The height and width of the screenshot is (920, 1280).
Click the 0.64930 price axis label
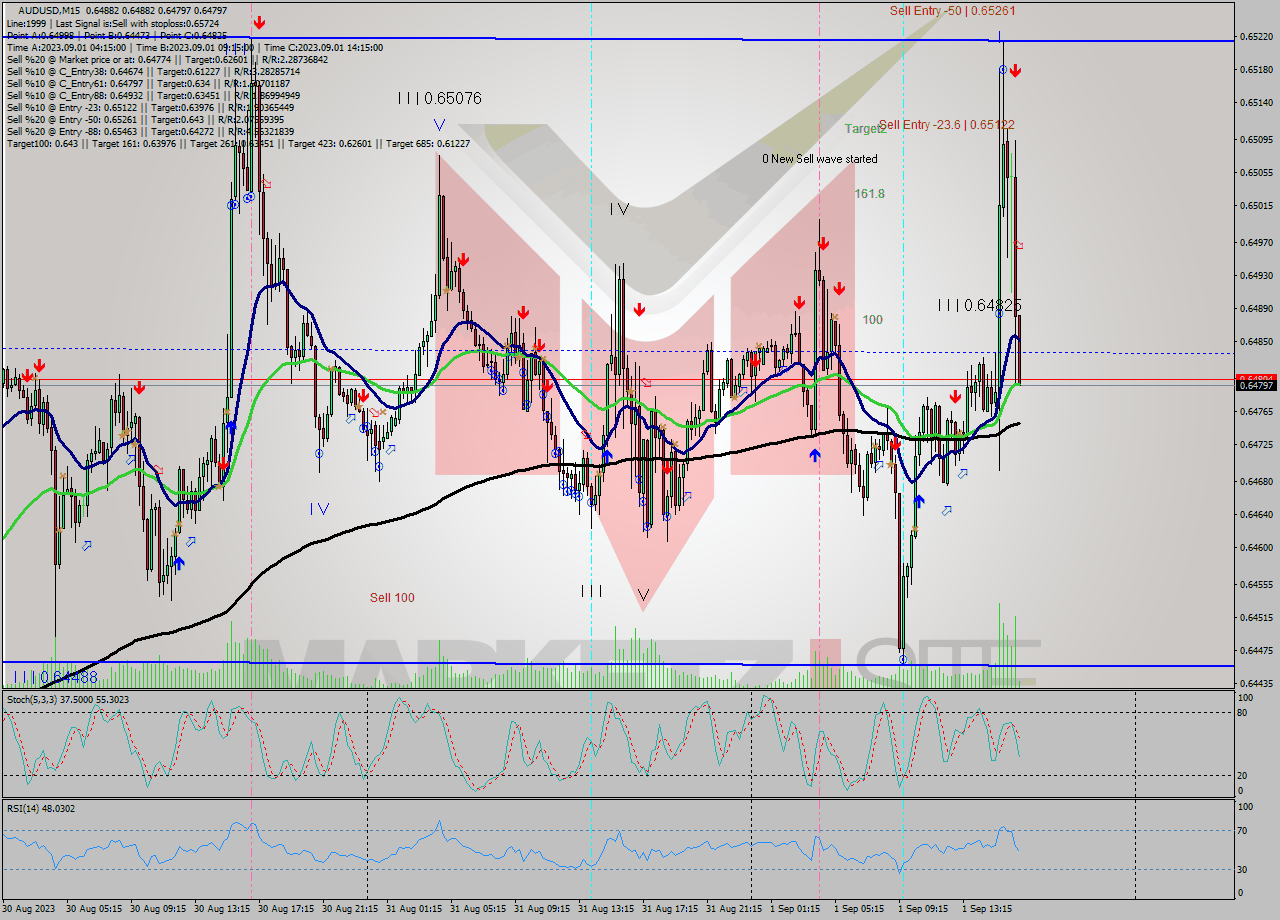point(1256,276)
